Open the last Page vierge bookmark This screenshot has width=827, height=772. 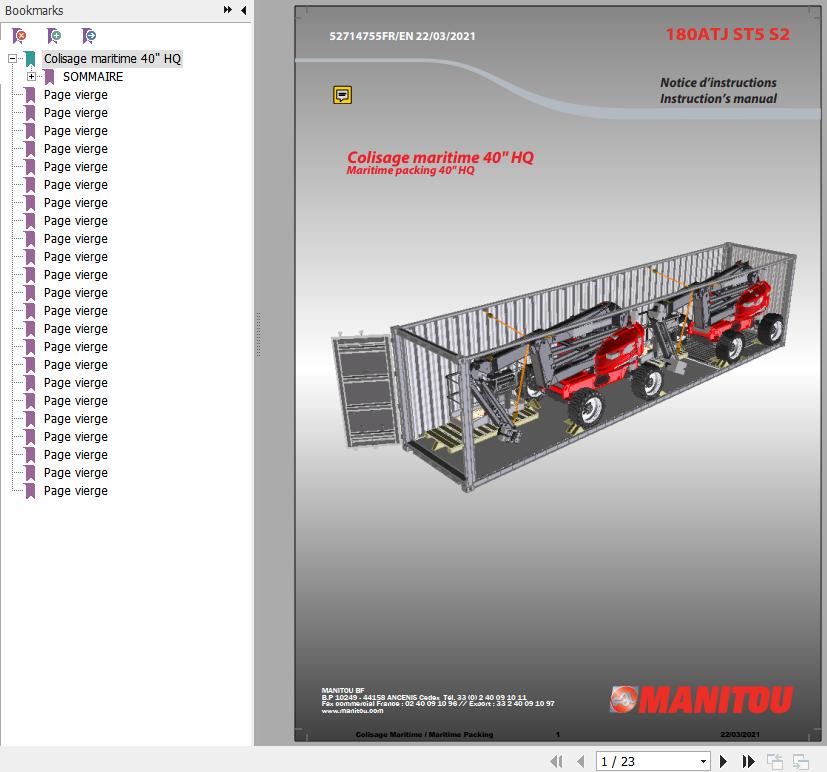click(75, 491)
